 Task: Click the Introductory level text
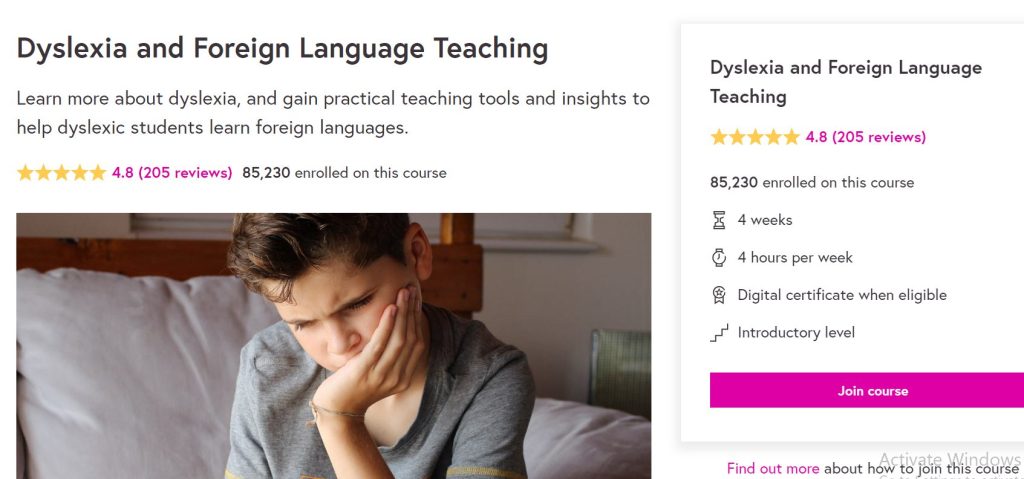click(x=796, y=333)
